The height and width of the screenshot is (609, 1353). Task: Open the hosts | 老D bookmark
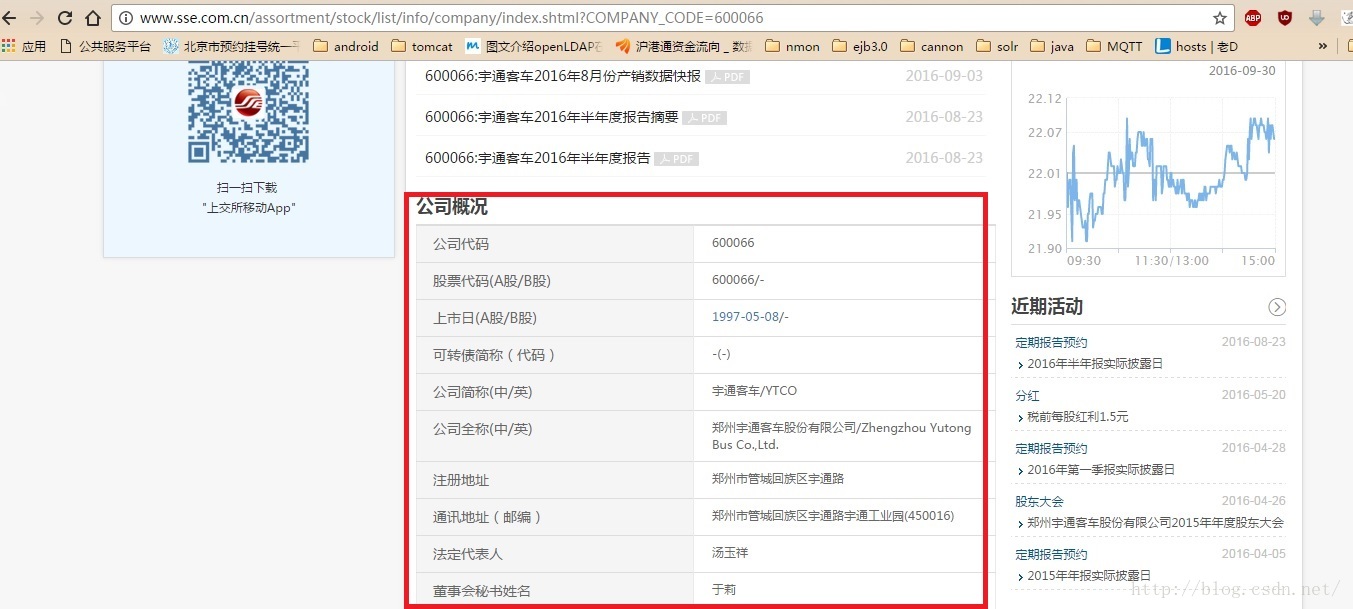coord(1196,46)
